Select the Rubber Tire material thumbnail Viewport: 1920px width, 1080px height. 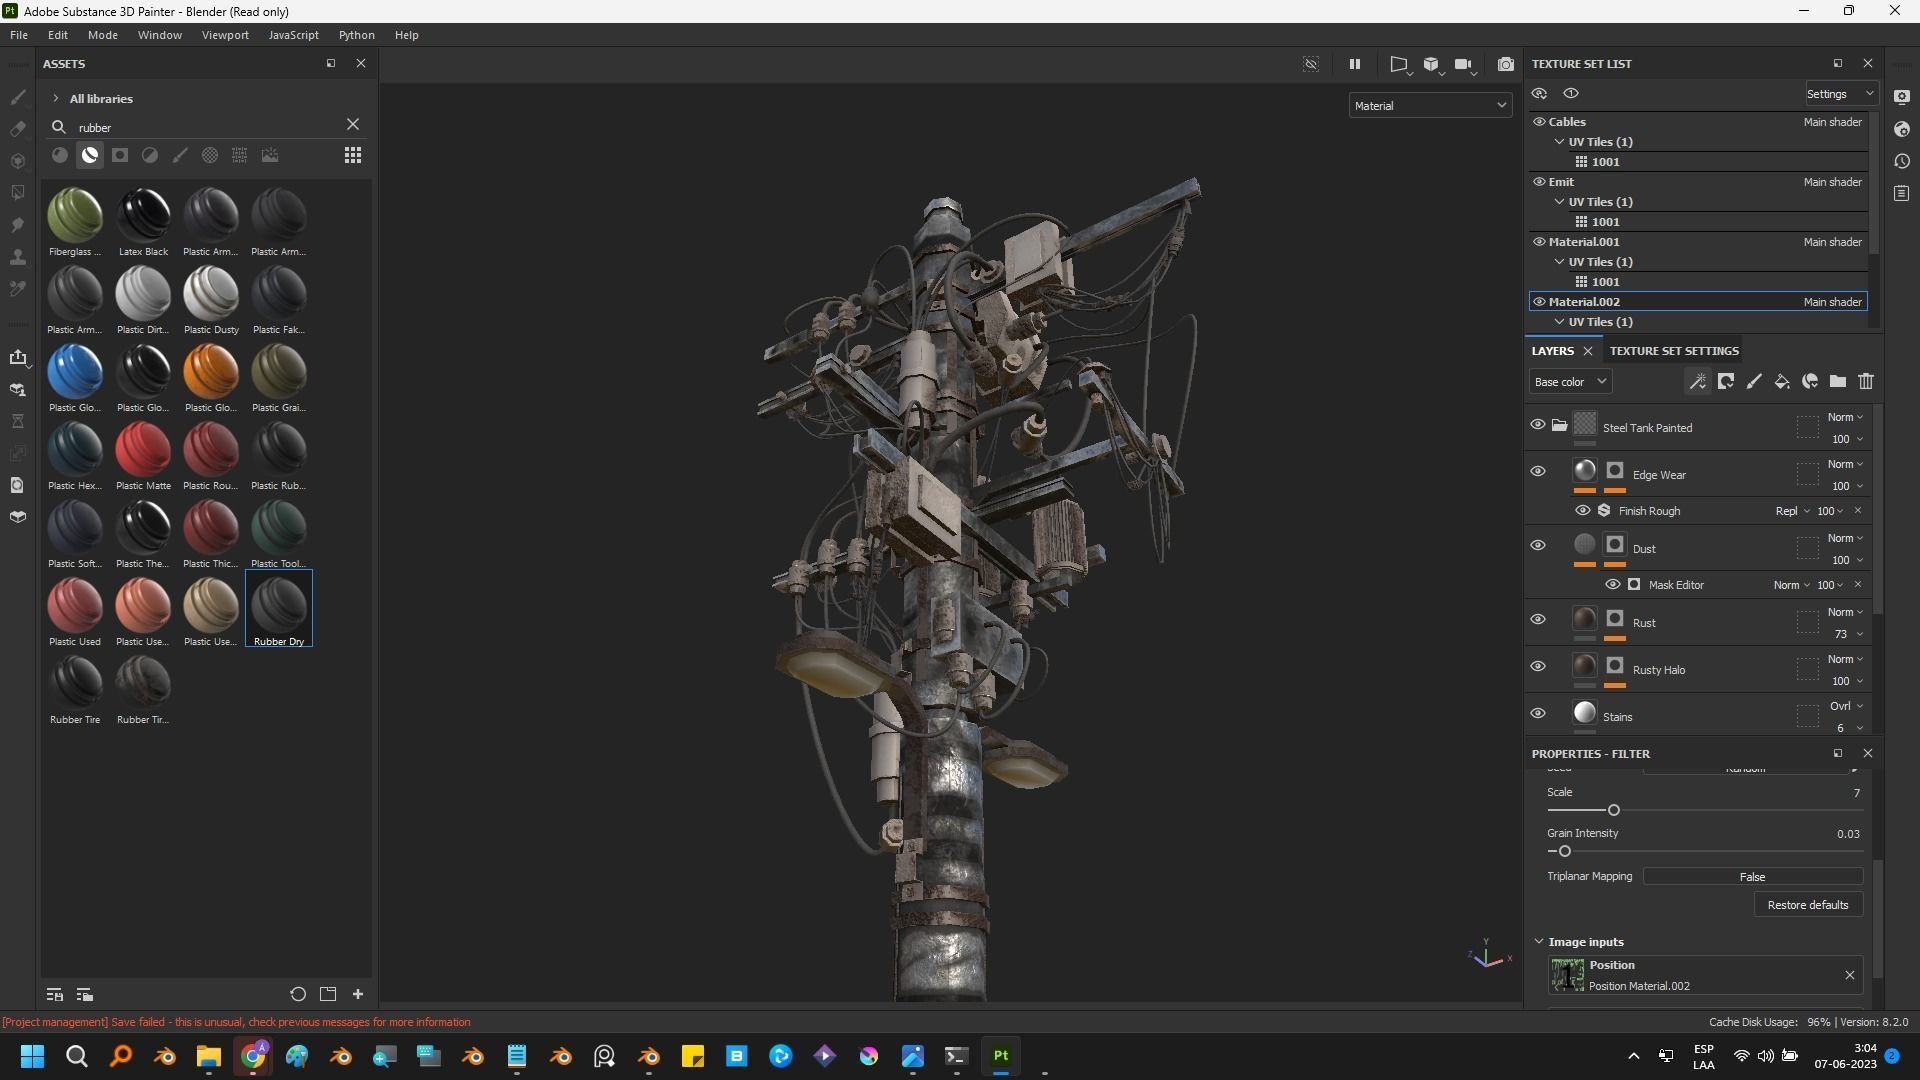tap(75, 685)
